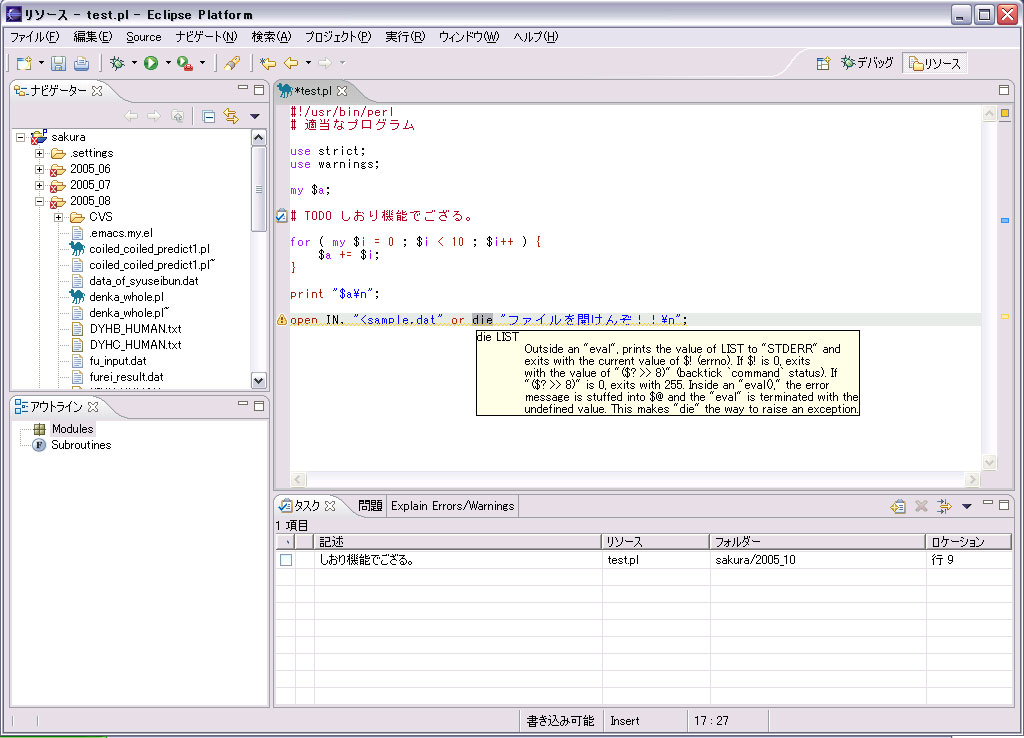The image size is (1024, 738).
Task: Select the リソース perspective button
Action: pos(935,63)
